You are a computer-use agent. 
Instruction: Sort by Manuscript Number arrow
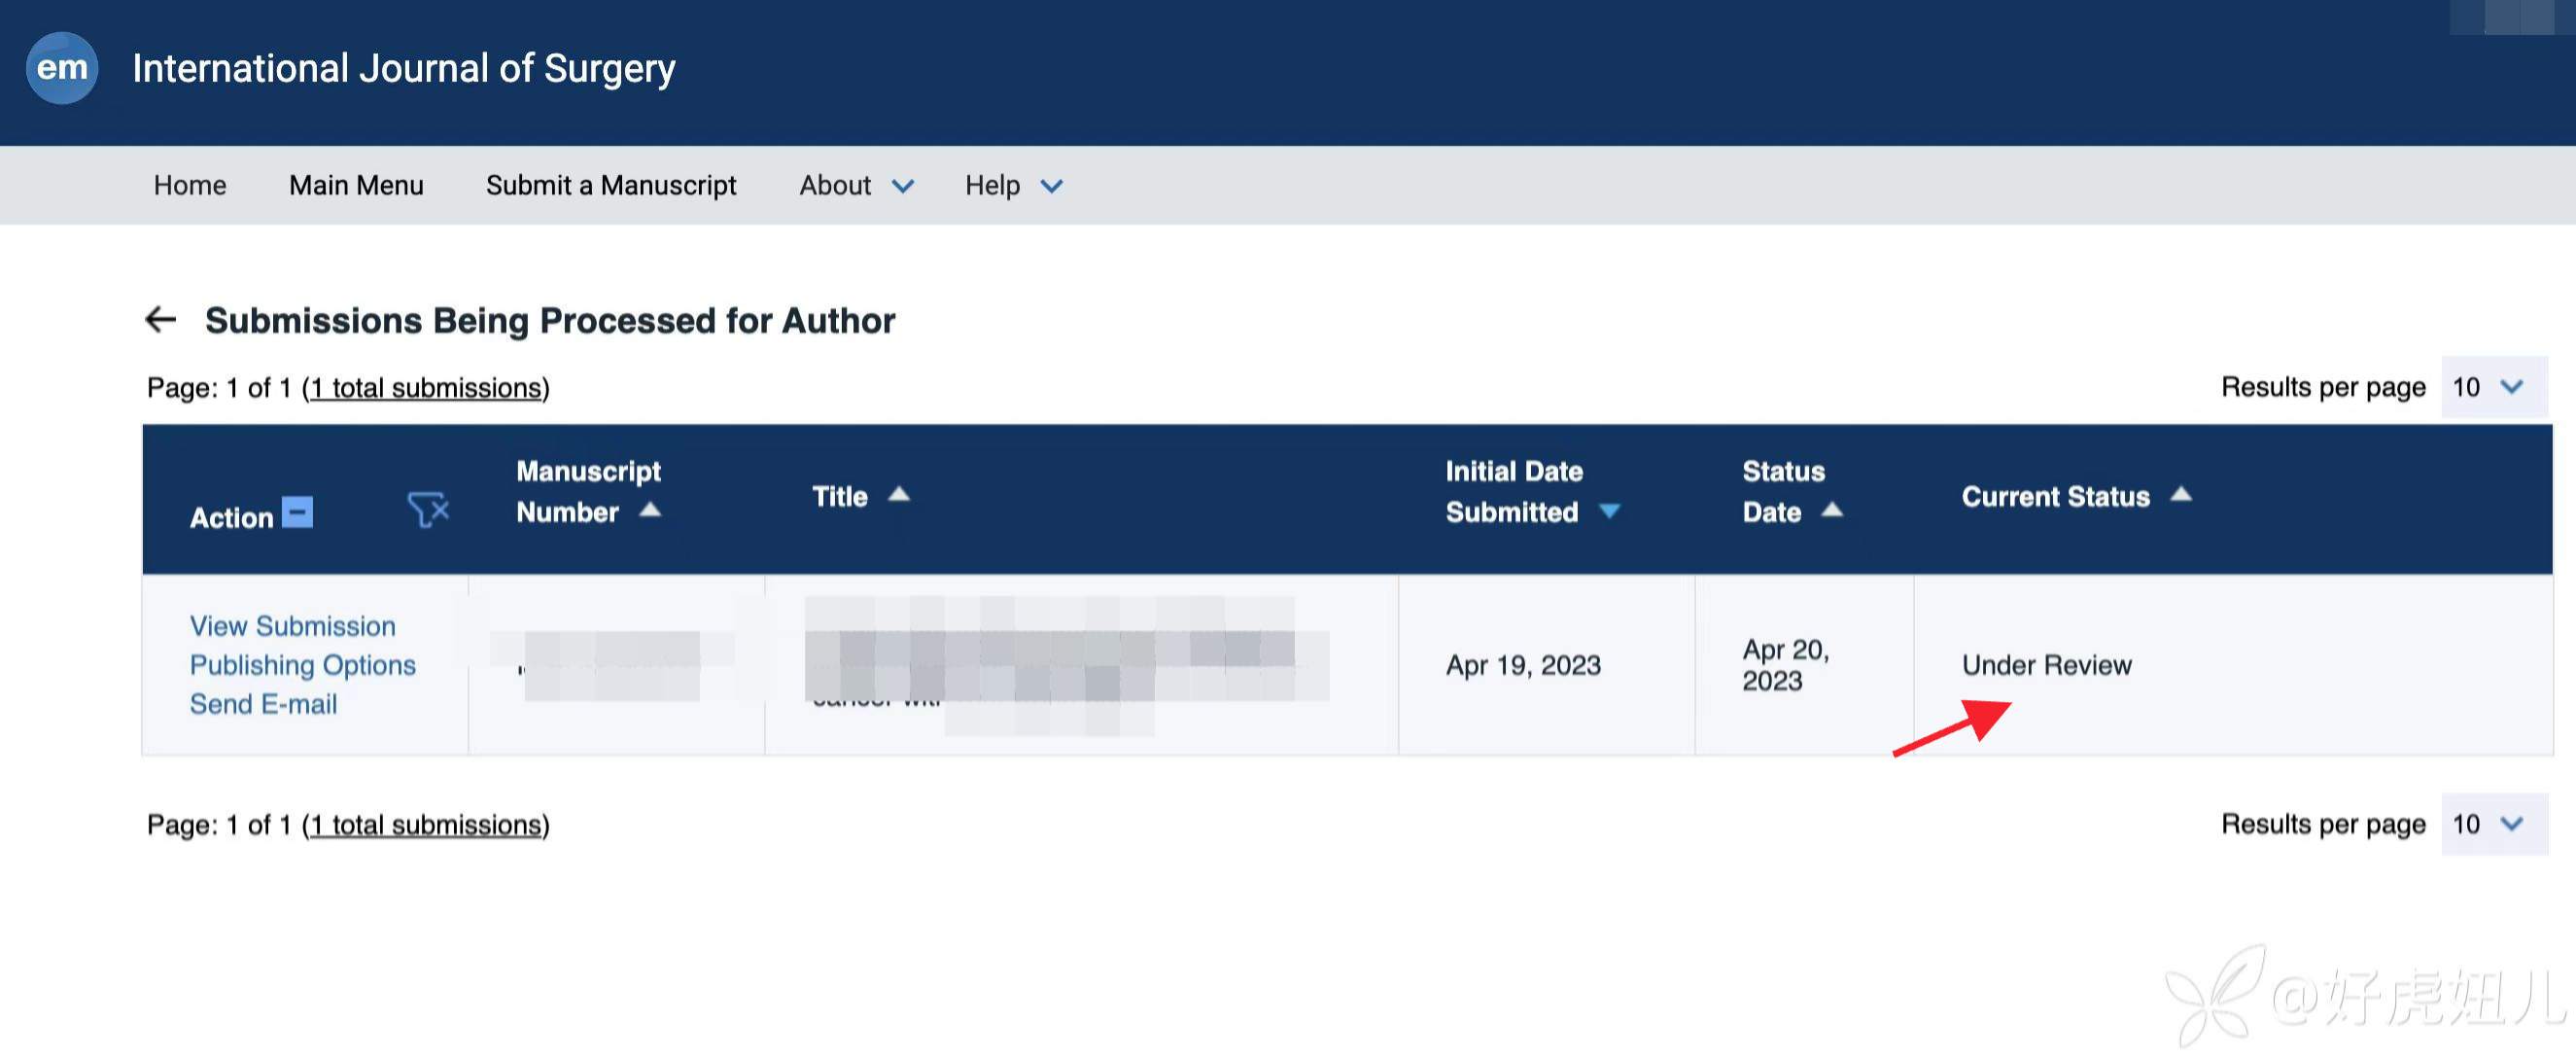650,511
